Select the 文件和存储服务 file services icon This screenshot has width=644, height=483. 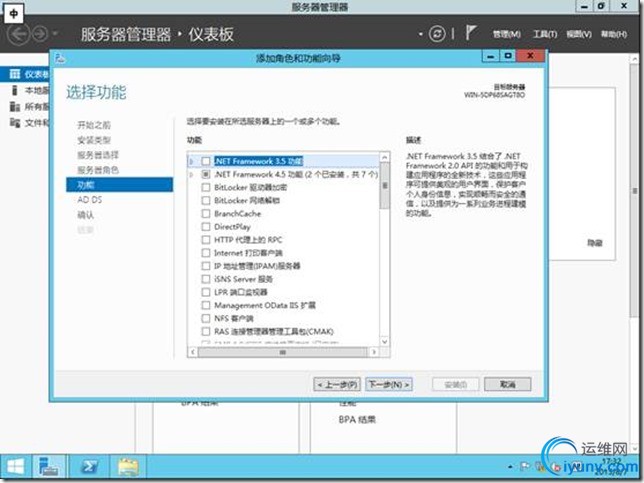point(15,123)
